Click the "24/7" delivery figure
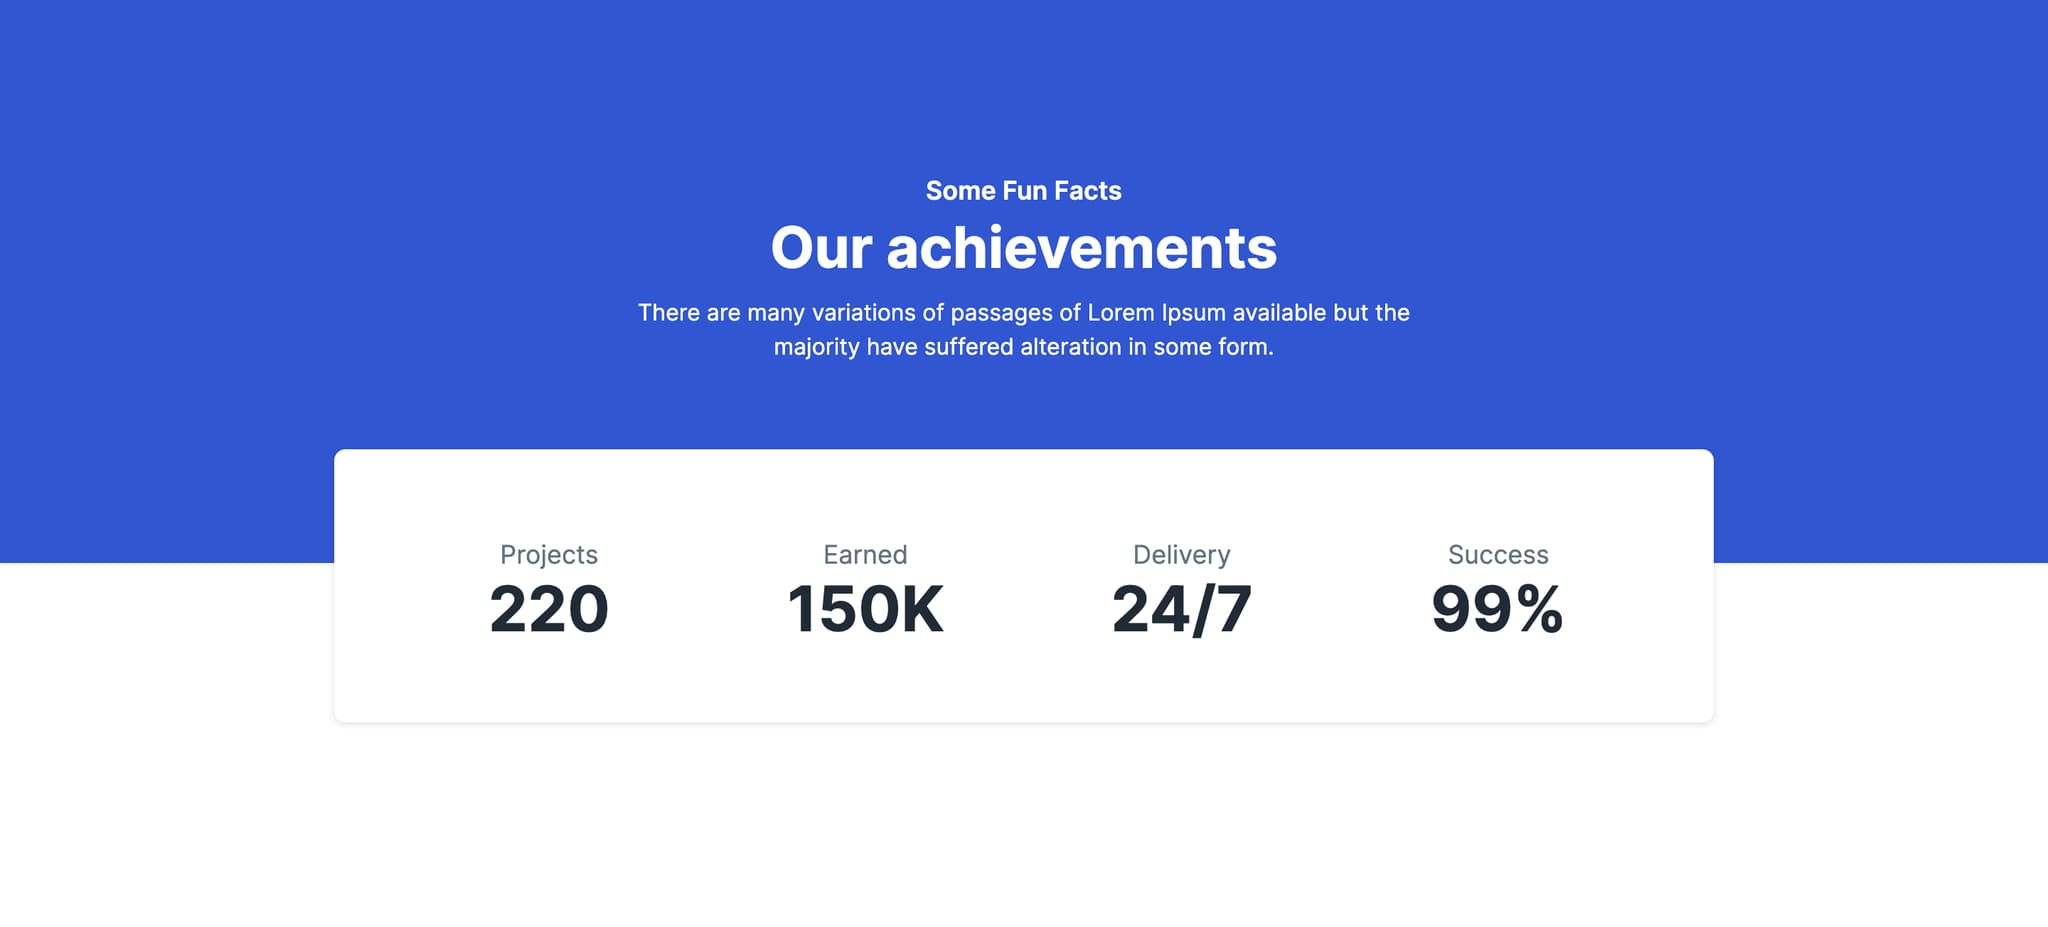Viewport: 2048px width, 927px height. 1181,609
